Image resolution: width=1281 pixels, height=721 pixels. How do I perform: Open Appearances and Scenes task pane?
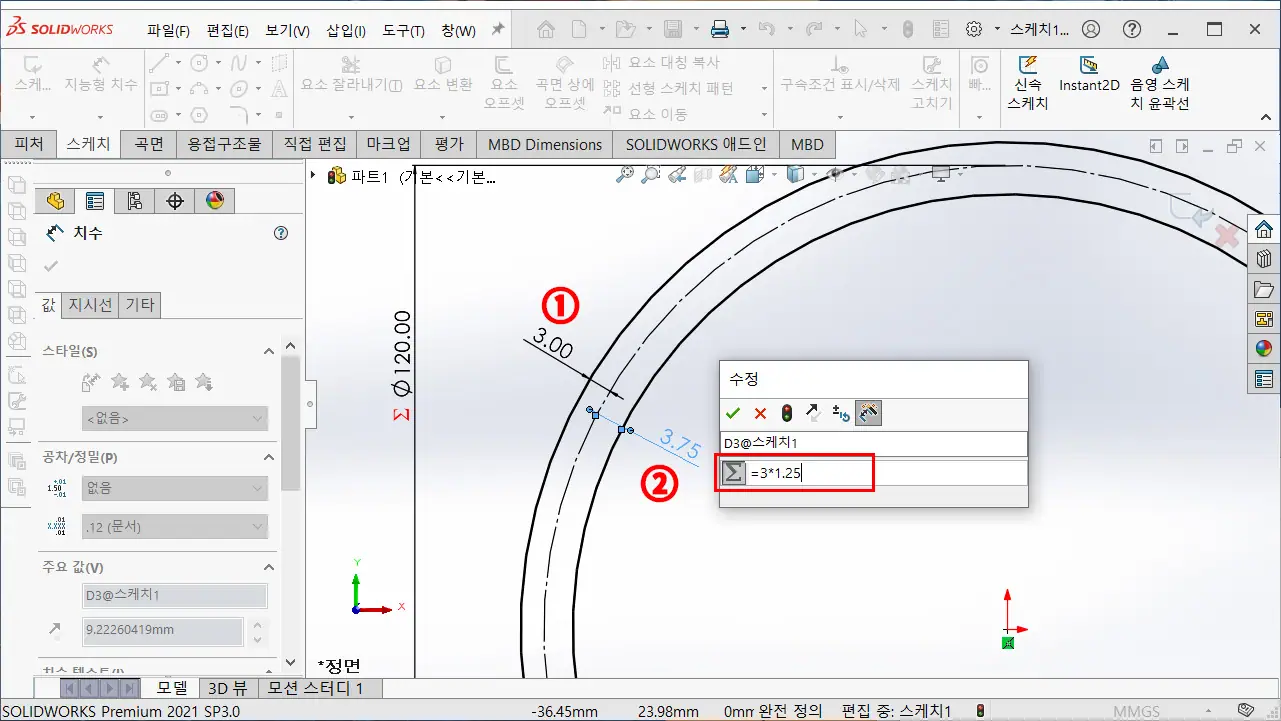coord(1264,349)
